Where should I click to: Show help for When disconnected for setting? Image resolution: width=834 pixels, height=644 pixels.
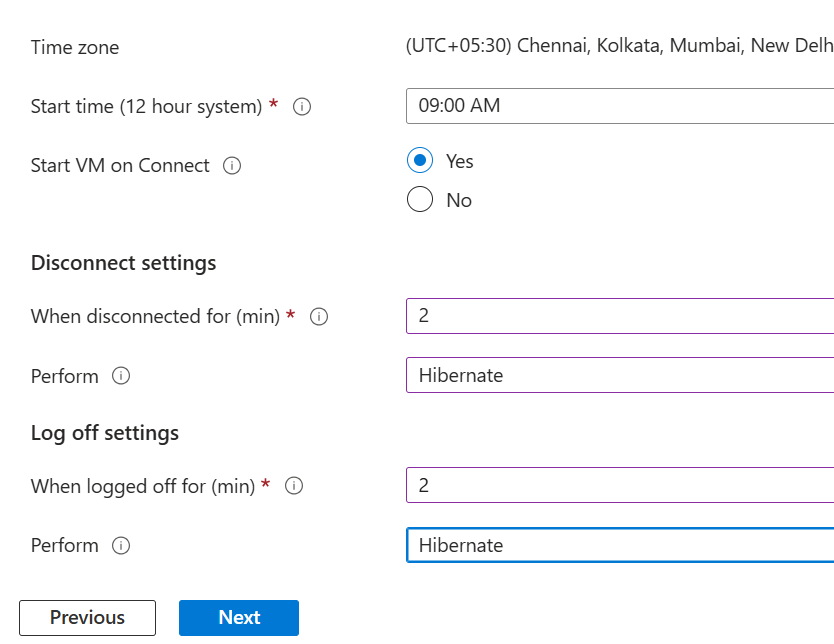coord(318,316)
